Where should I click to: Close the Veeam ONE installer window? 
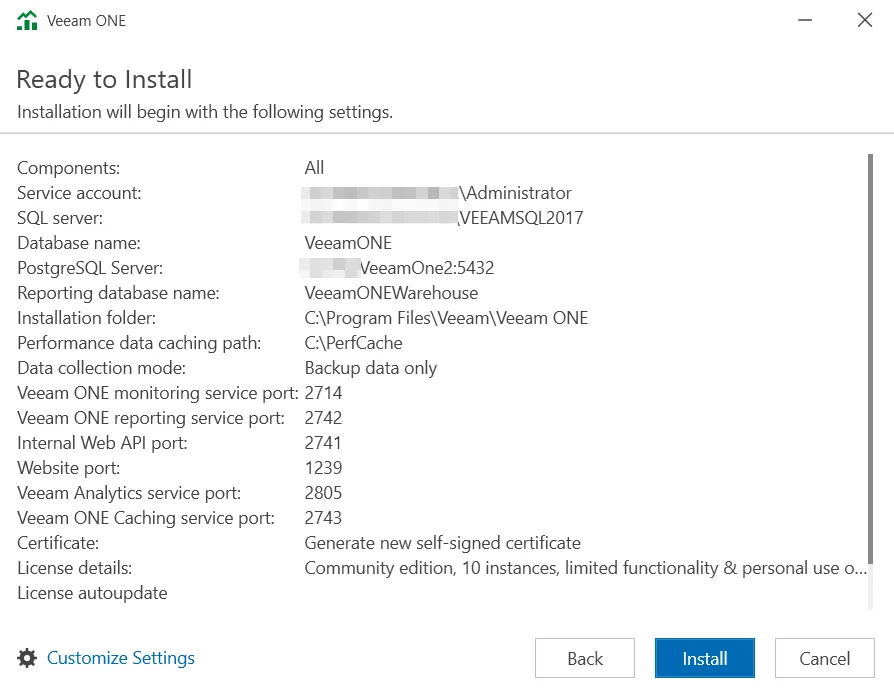[x=865, y=20]
